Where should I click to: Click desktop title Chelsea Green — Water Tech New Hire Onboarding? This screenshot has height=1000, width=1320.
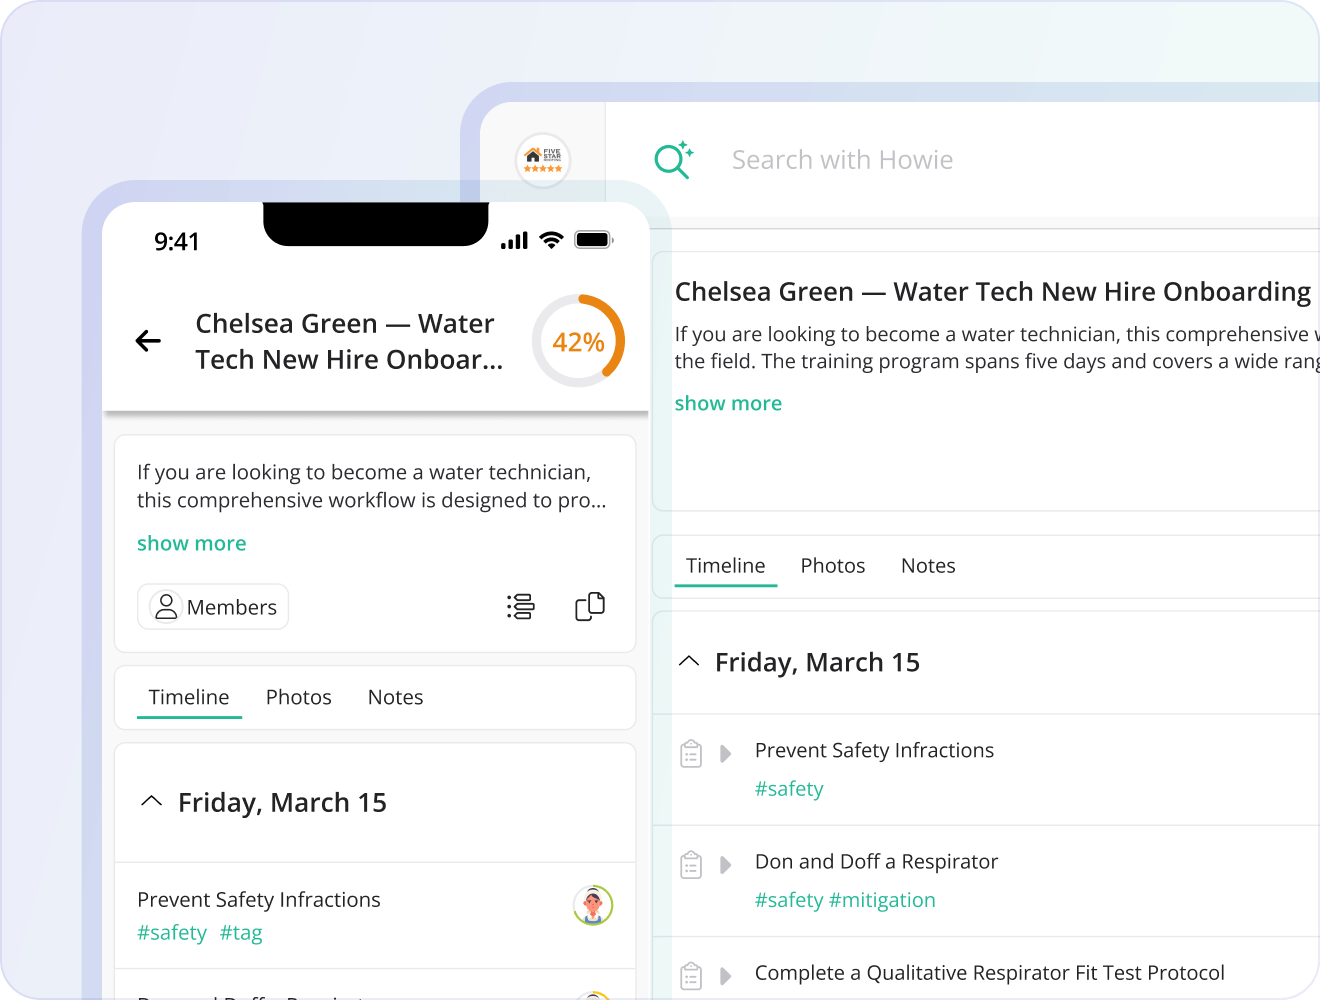coord(992,292)
